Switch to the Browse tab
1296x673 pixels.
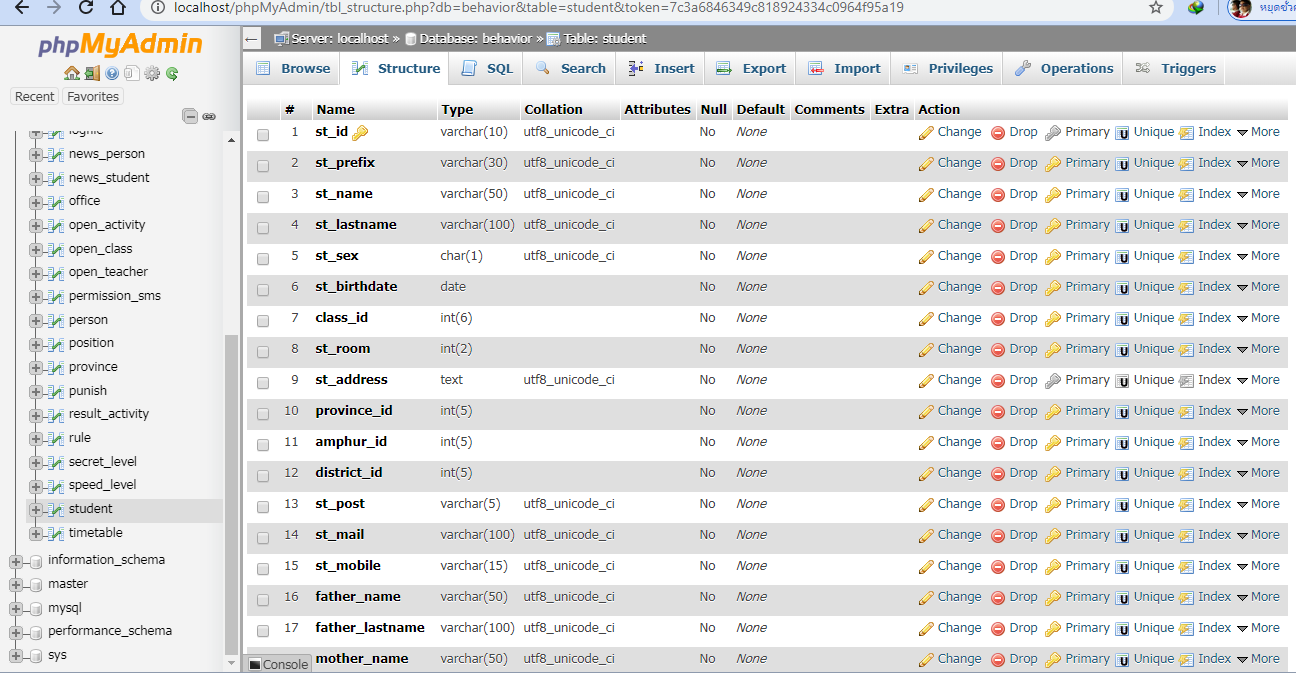[x=293, y=69]
